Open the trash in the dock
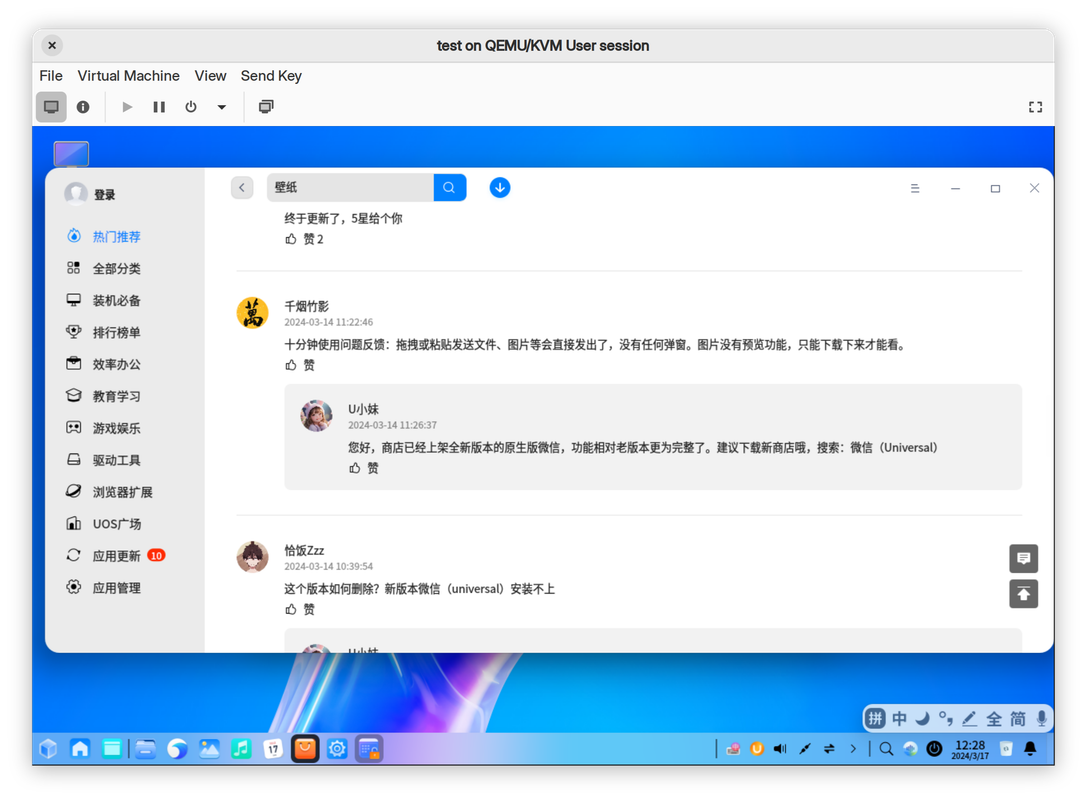This screenshot has width=1086, height=800. pos(1006,749)
